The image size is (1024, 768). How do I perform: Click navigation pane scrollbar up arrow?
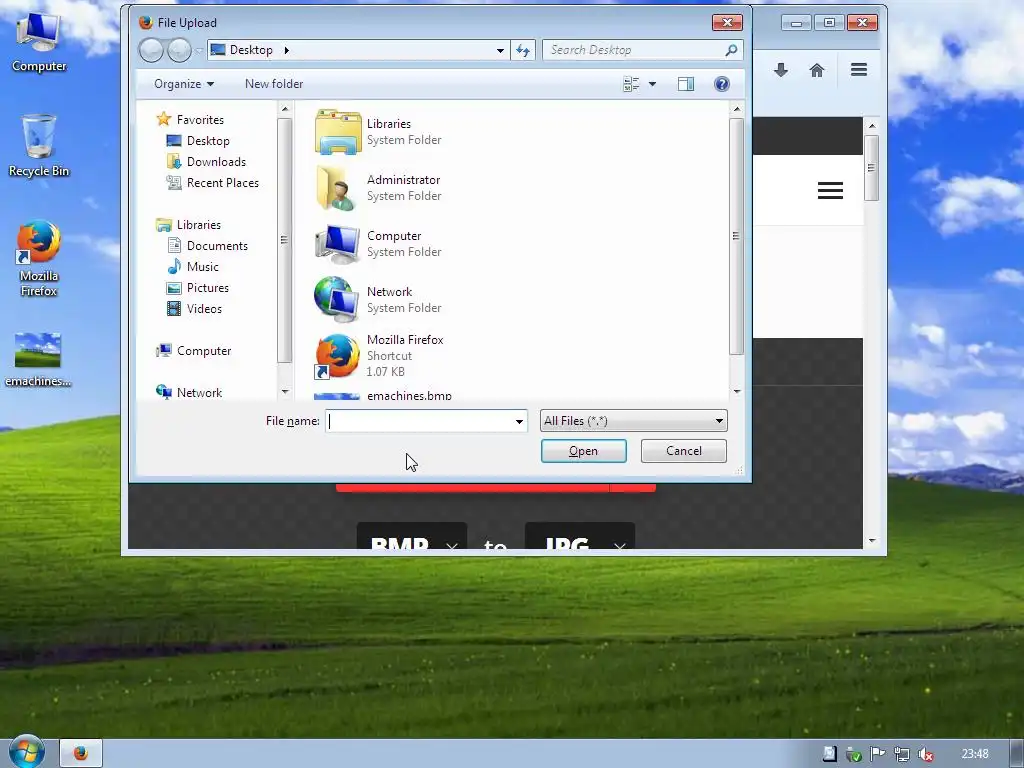click(284, 109)
